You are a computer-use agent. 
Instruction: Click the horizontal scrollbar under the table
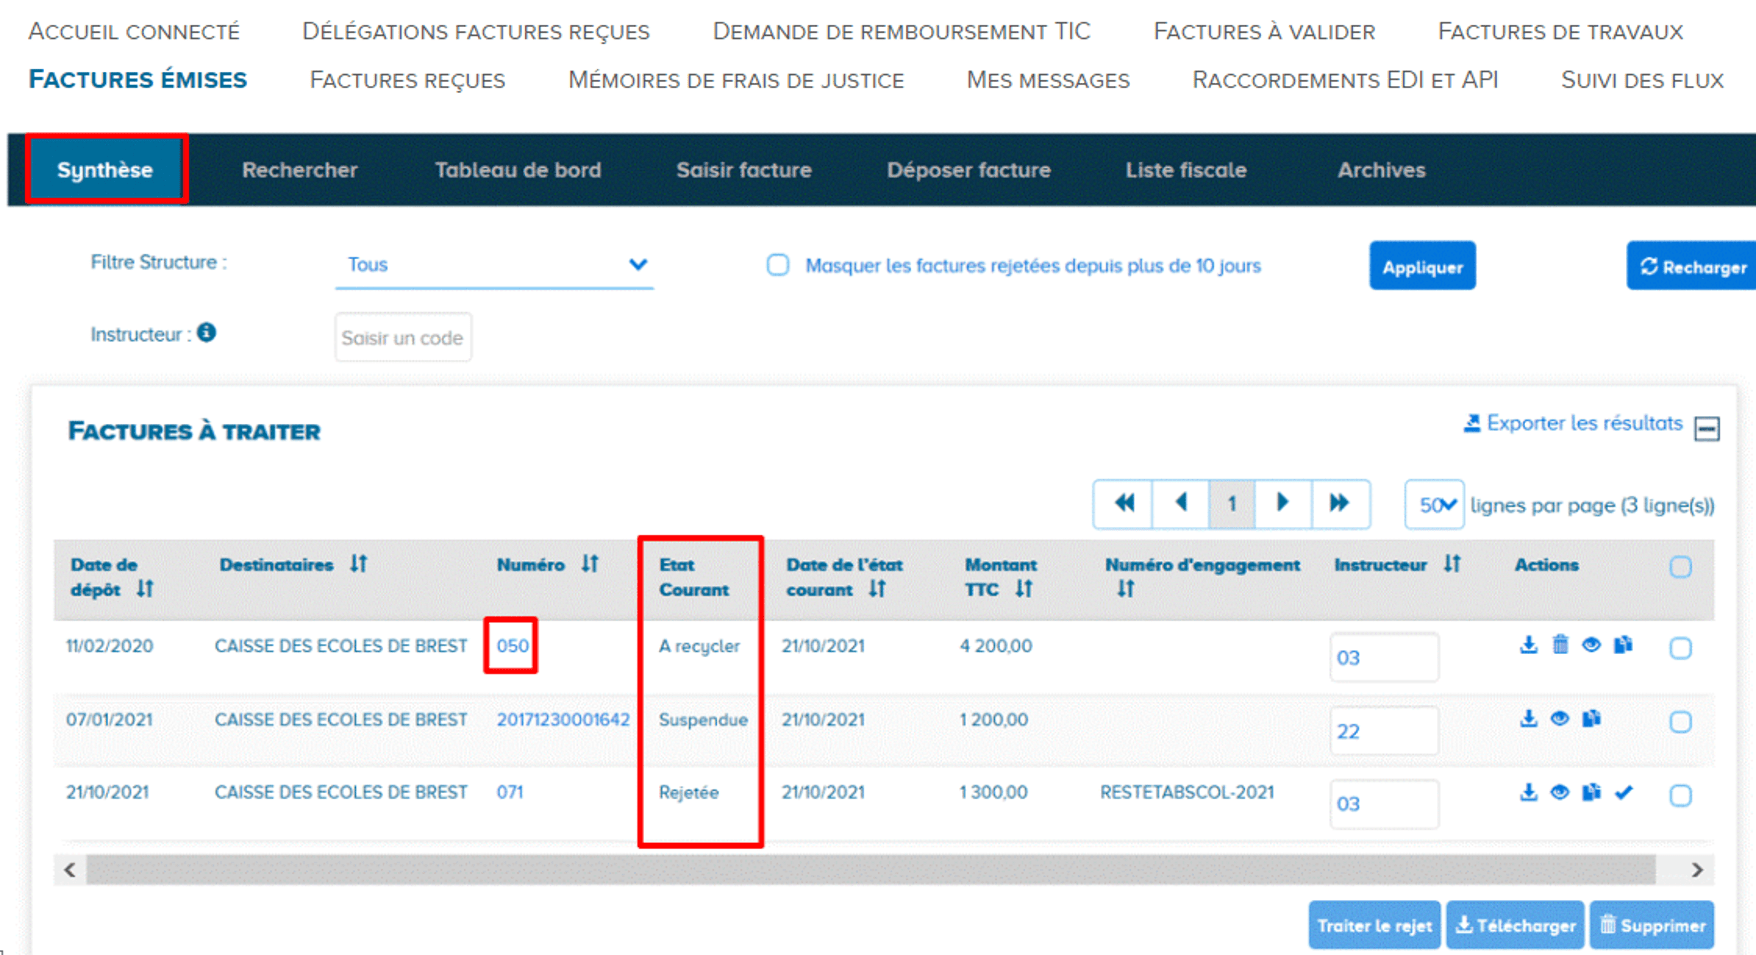point(870,870)
